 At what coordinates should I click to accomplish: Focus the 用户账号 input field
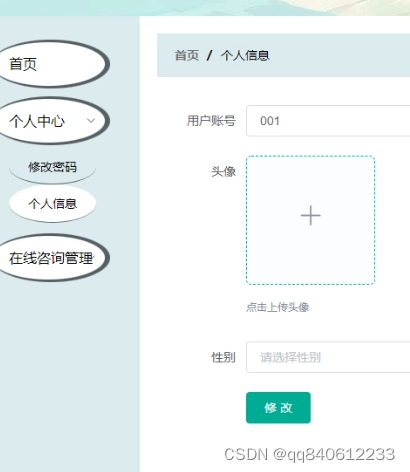click(328, 121)
